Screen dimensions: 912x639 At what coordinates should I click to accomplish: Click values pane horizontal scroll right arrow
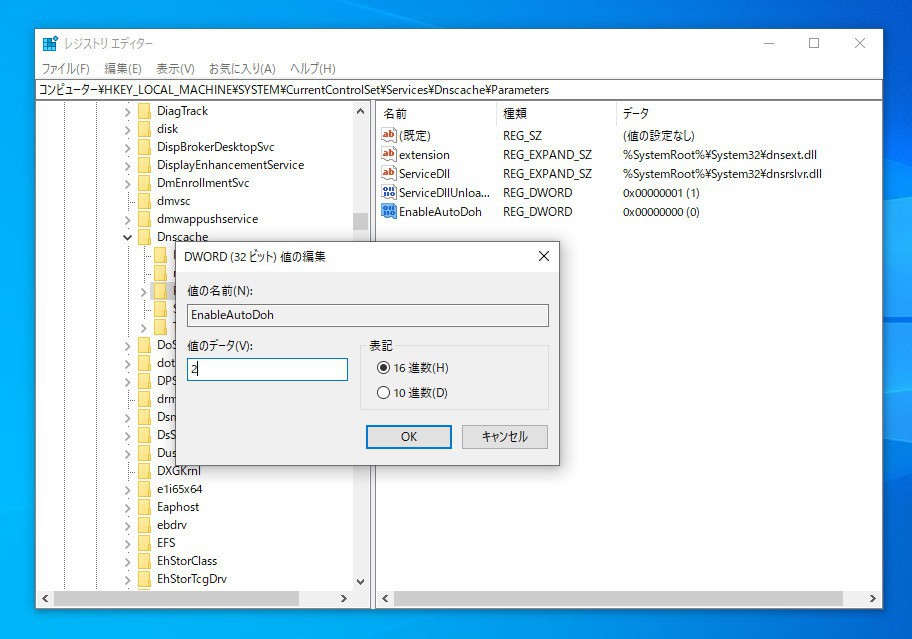pyautogui.click(x=872, y=598)
